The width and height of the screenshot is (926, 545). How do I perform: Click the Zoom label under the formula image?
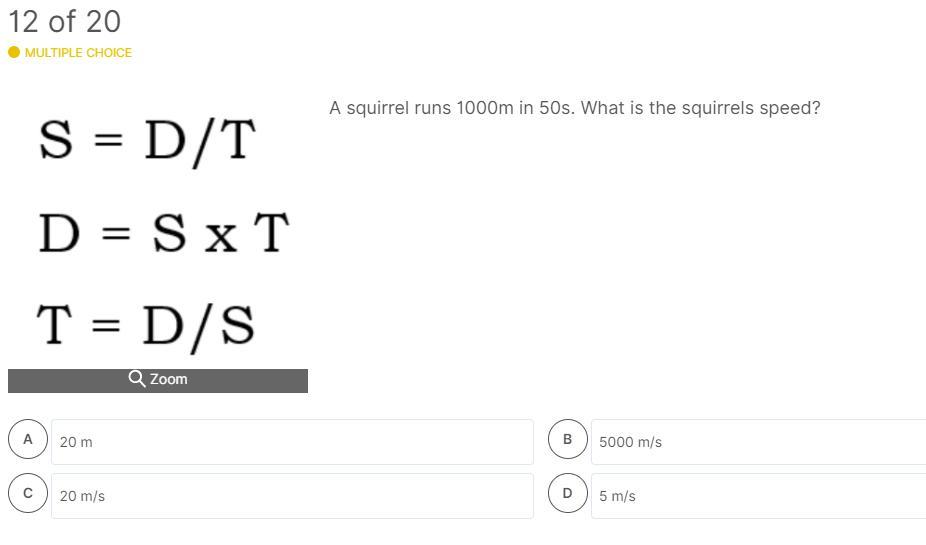(x=168, y=379)
